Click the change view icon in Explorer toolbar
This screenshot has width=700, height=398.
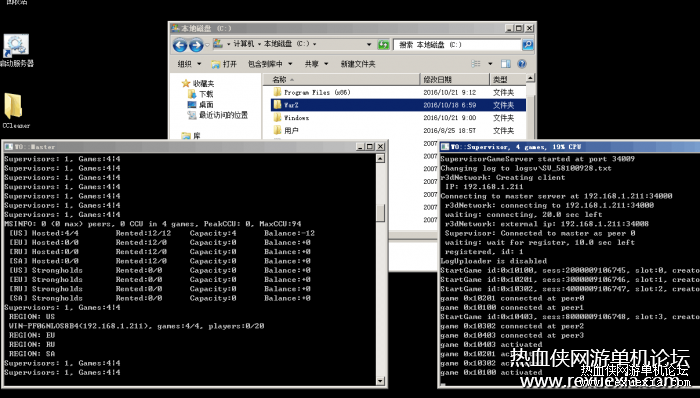[476, 64]
